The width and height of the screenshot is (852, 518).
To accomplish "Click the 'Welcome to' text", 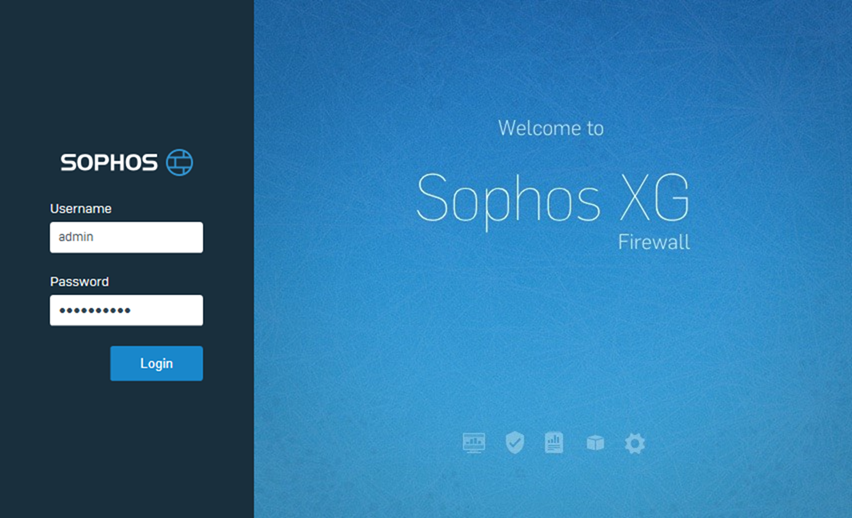I will (x=551, y=128).
